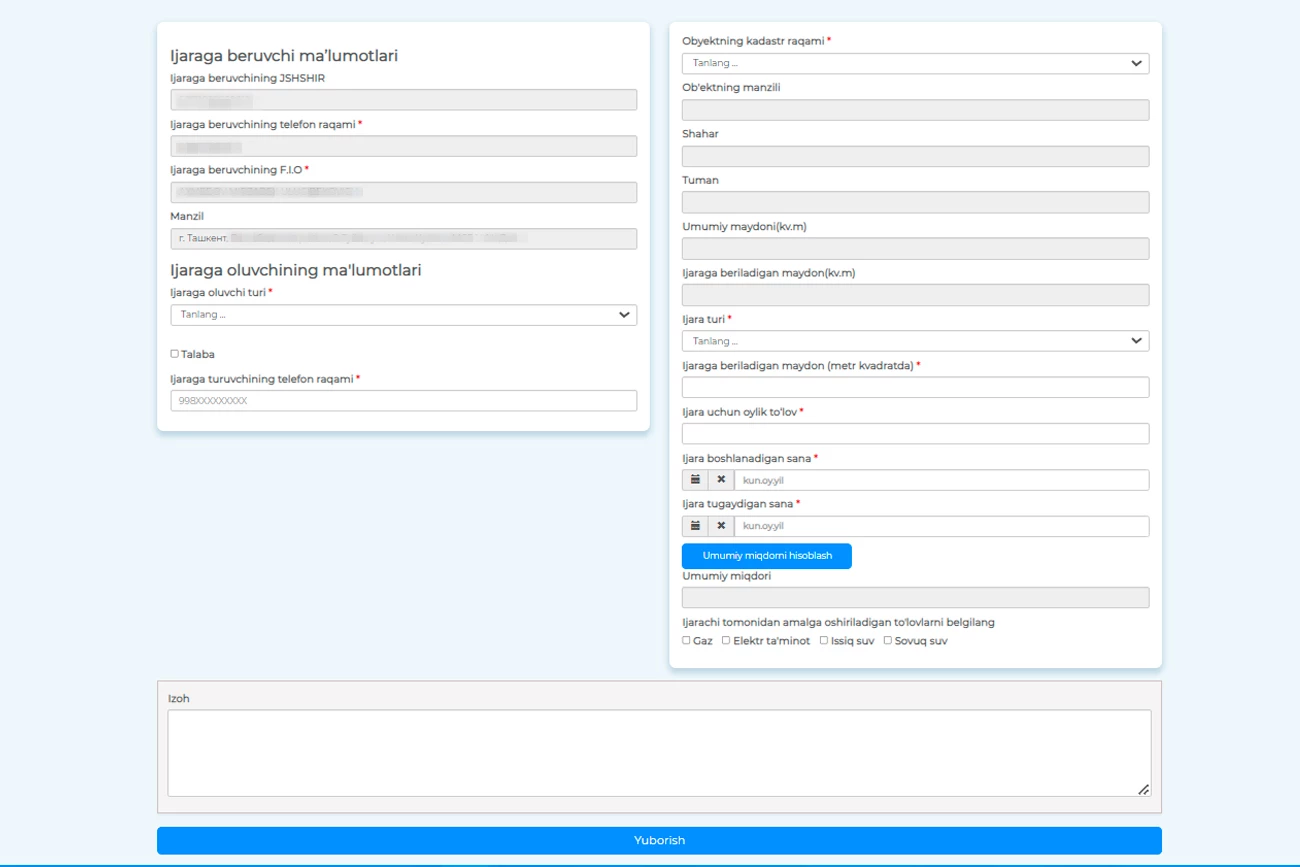This screenshot has height=867, width=1300.
Task: Click the Ijara boshlanadigan sana date field
Action: pyautogui.click(x=941, y=480)
